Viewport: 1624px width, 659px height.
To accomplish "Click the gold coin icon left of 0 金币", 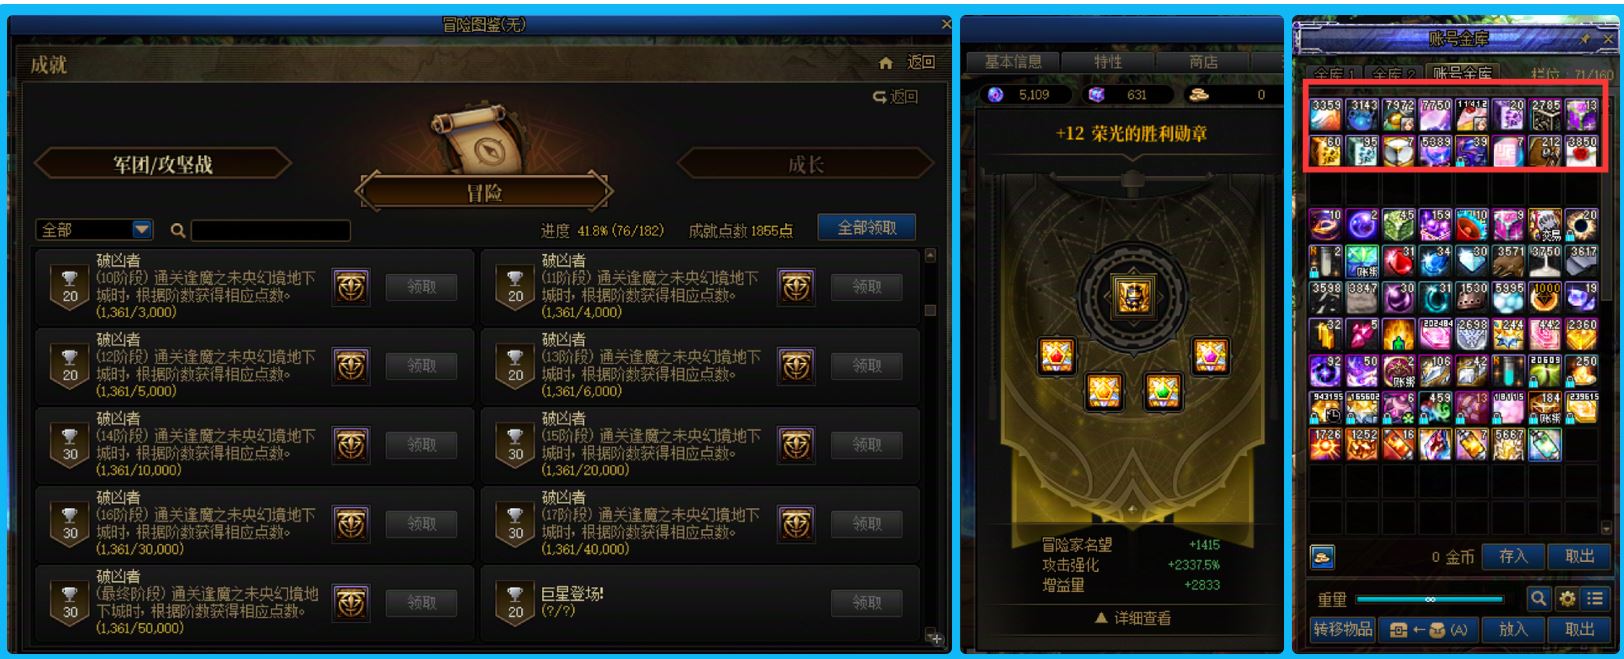I will point(1322,557).
